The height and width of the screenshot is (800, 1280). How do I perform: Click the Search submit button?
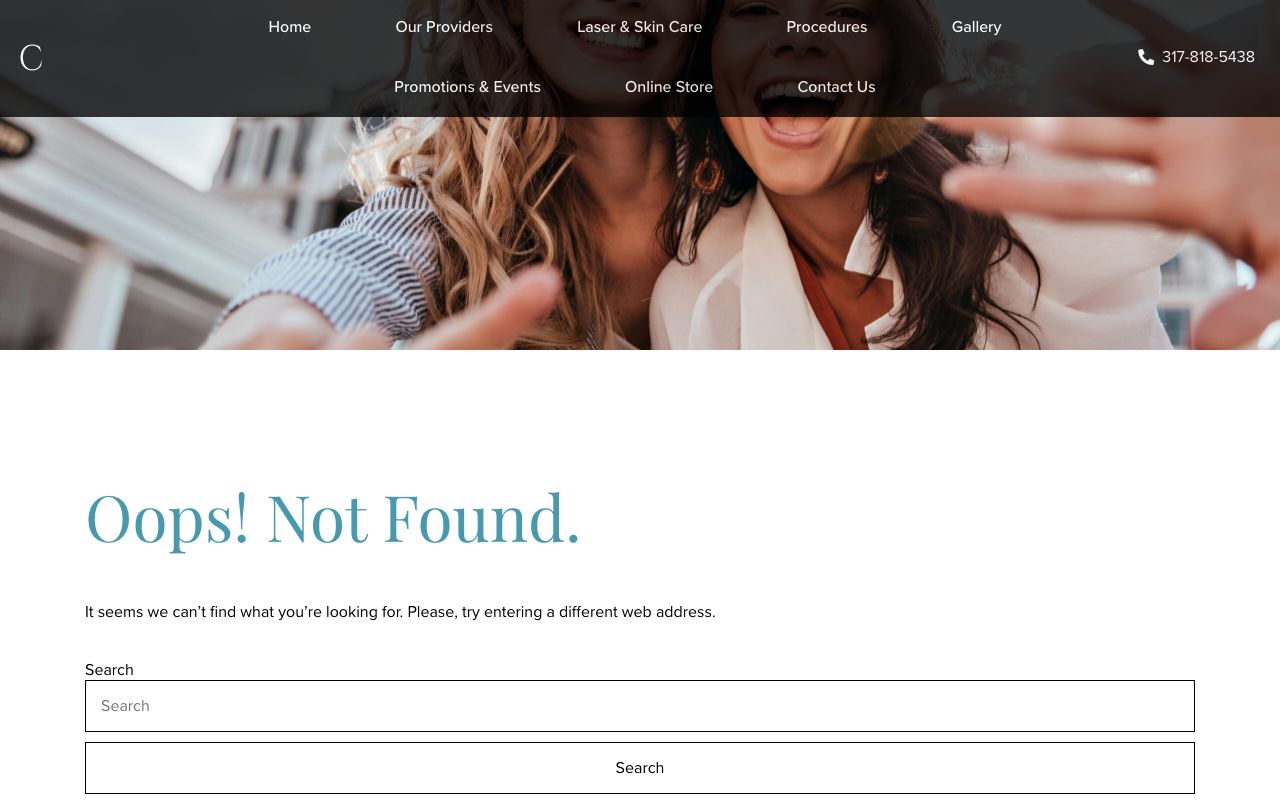pyautogui.click(x=640, y=768)
